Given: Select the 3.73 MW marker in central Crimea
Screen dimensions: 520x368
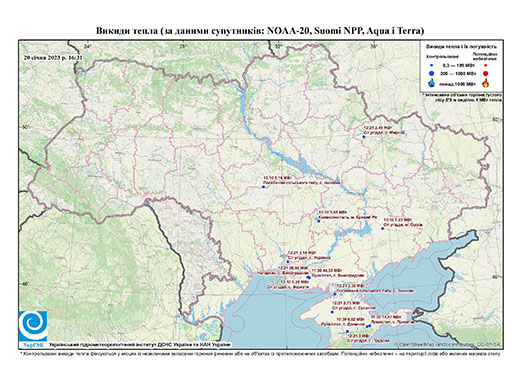Looking at the screenshot, I should (x=332, y=312).
